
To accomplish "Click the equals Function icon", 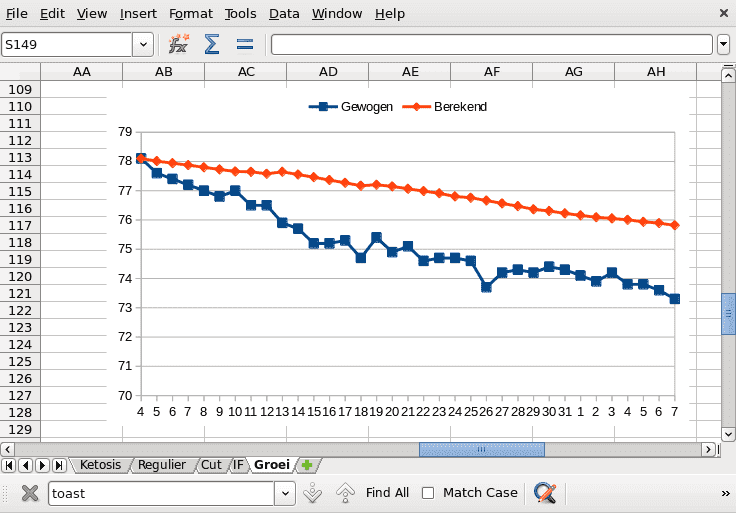I will (244, 44).
